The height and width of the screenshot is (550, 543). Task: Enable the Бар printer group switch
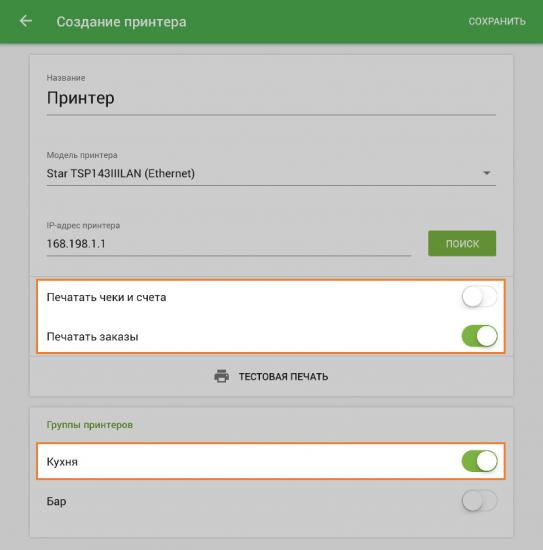pos(480,501)
